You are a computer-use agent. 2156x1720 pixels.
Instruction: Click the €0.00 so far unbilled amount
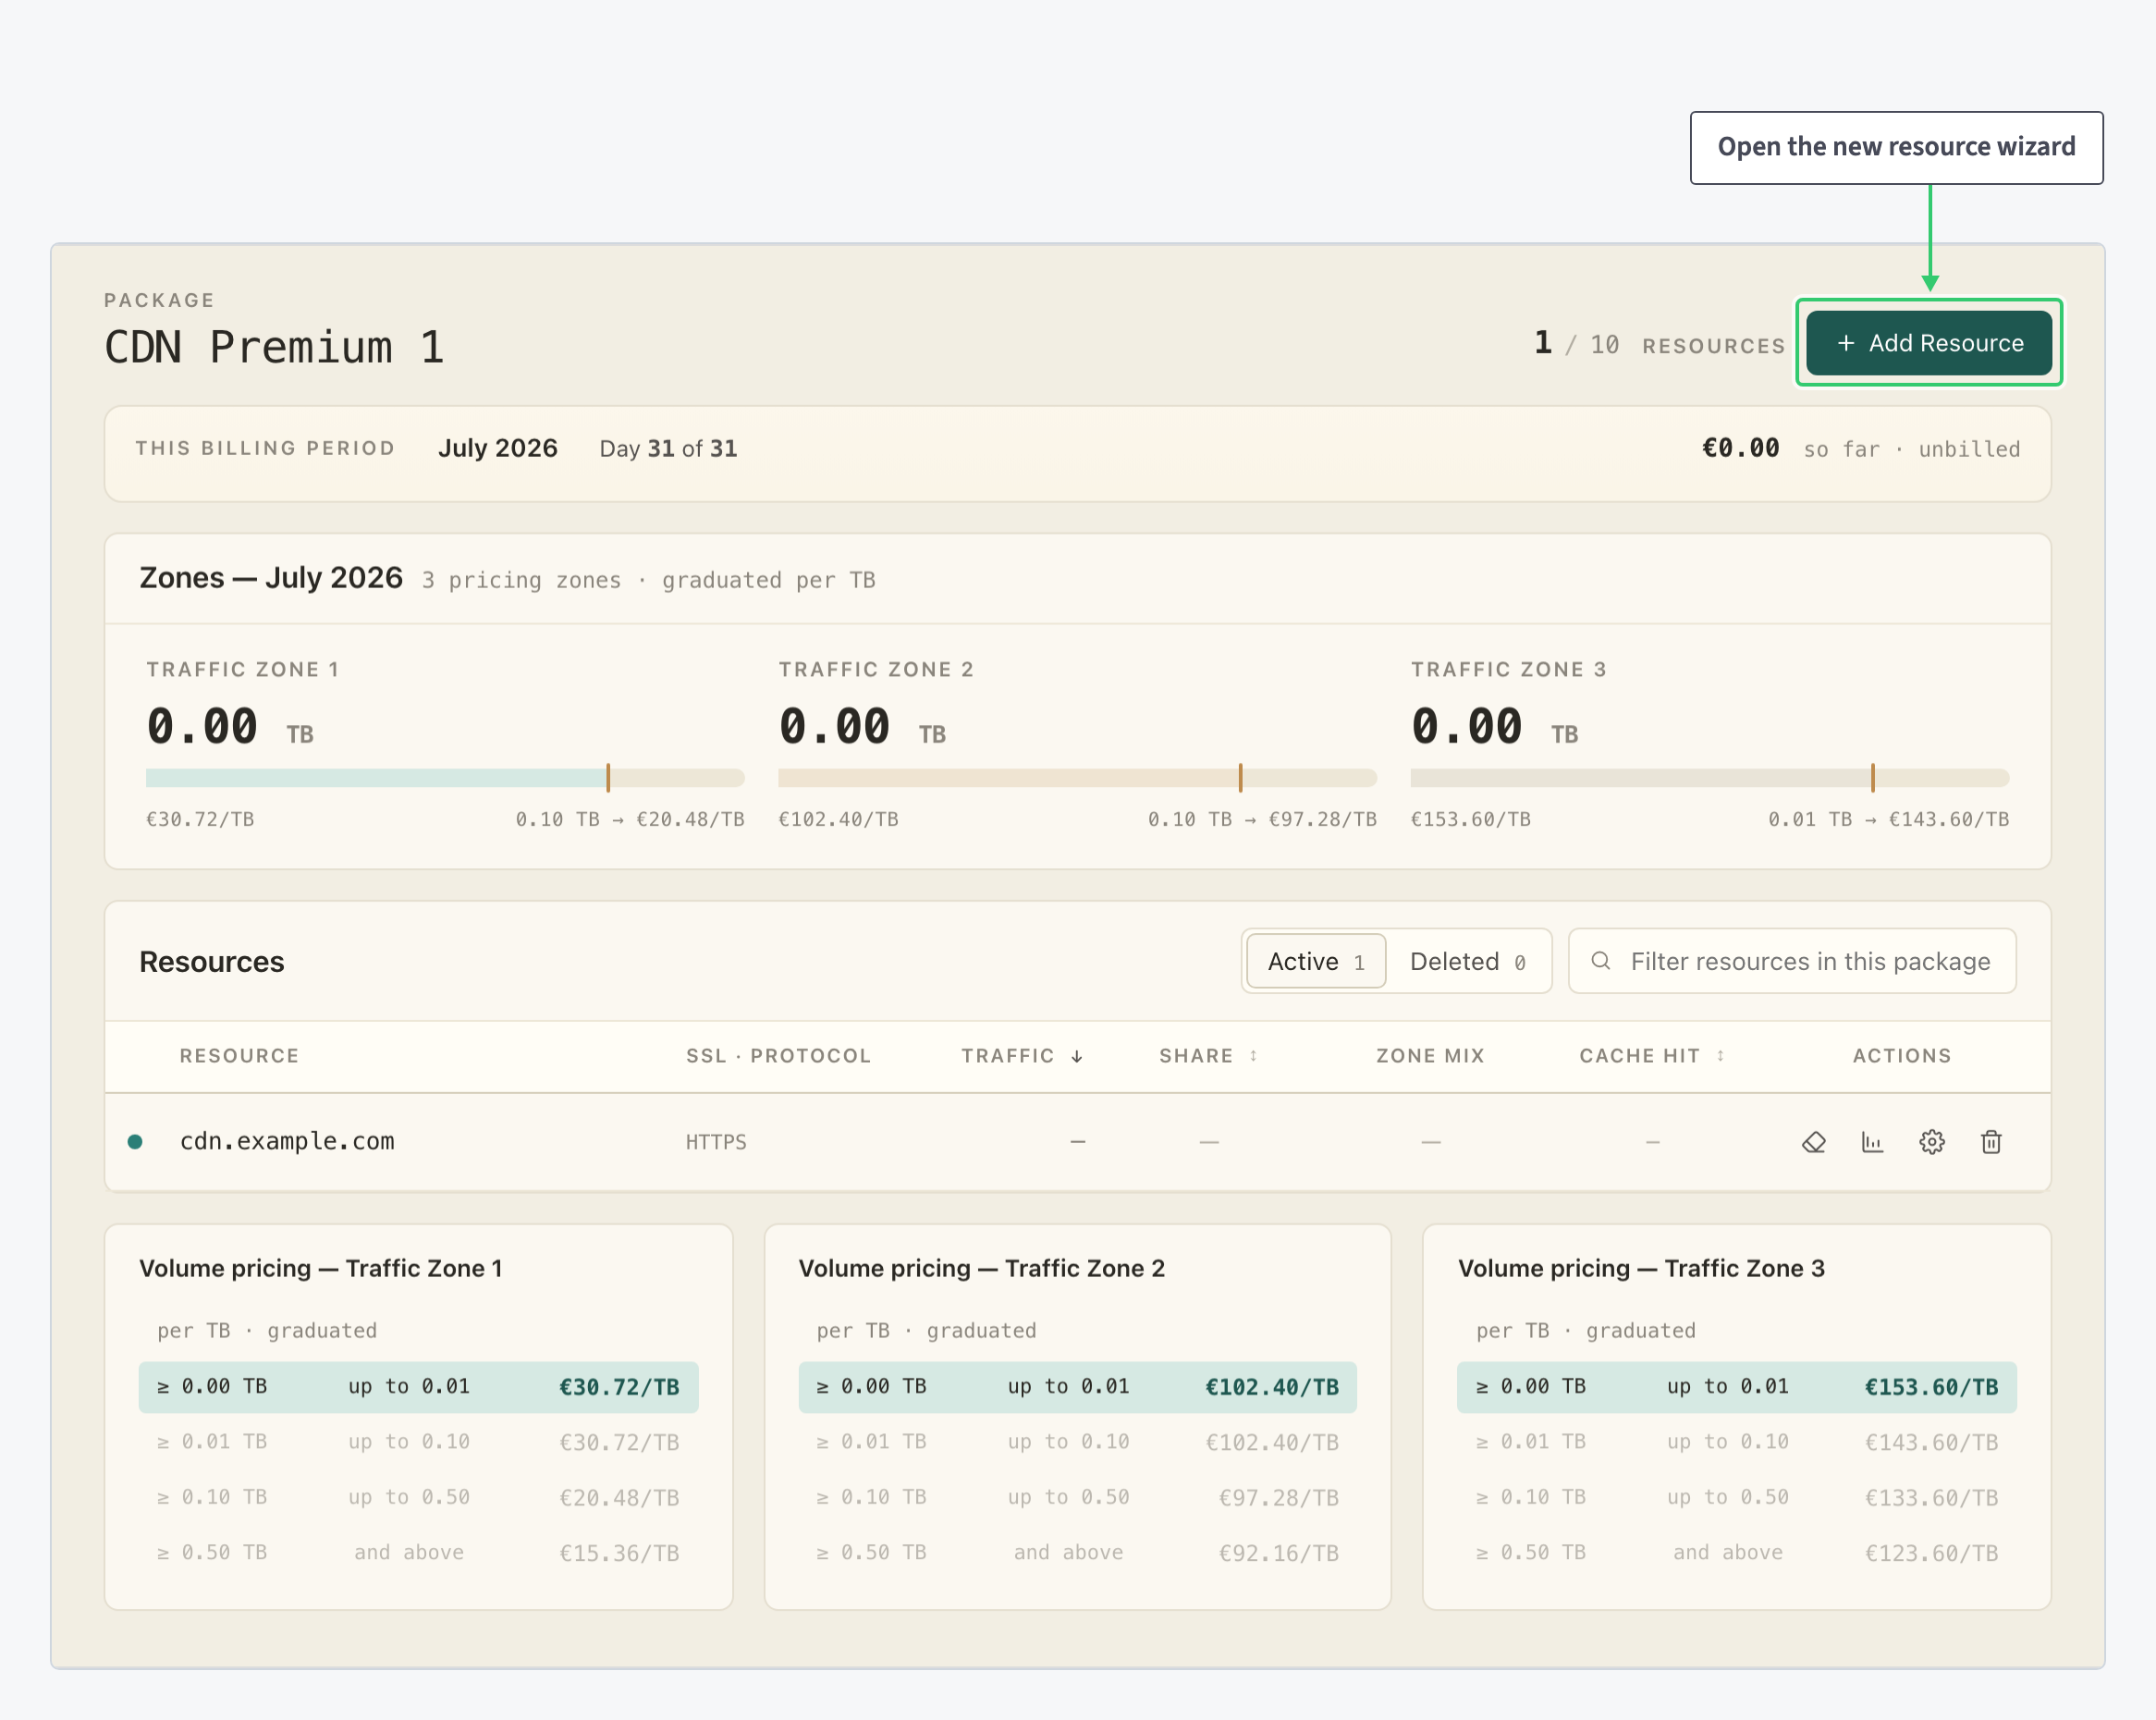[x=1861, y=448]
